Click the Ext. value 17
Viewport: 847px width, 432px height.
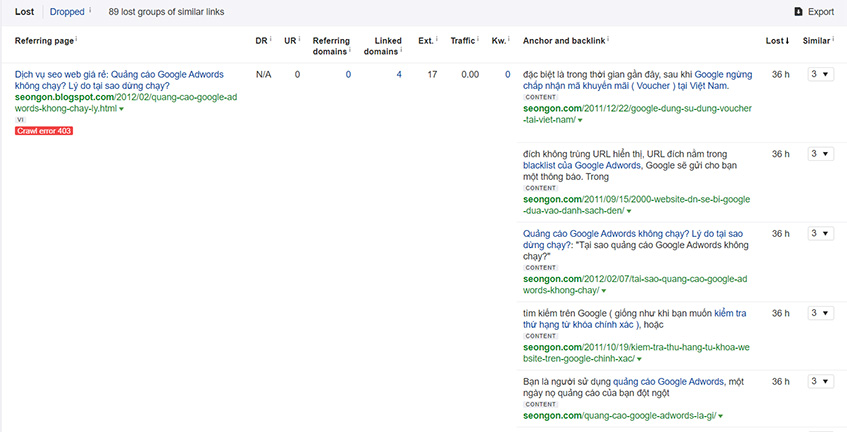432,75
